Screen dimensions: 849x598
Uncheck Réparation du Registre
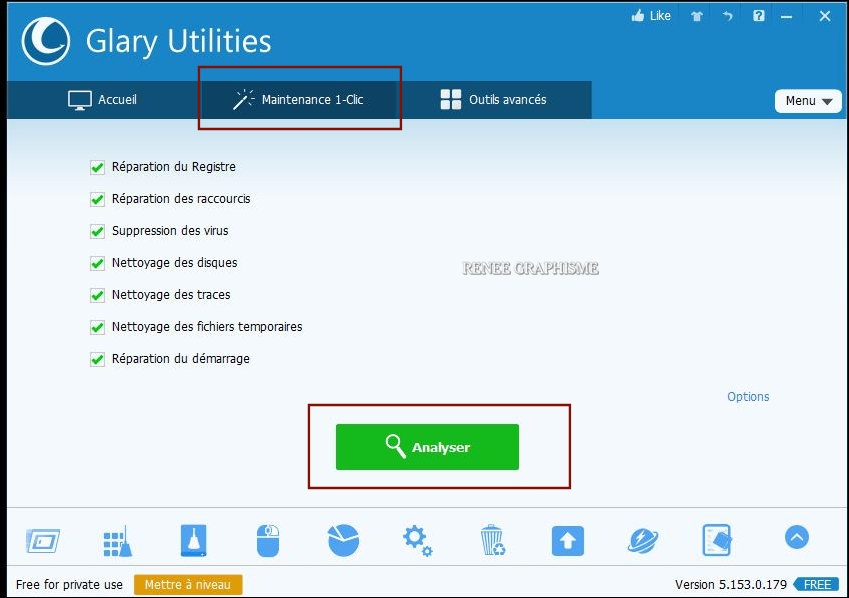[x=97, y=167]
